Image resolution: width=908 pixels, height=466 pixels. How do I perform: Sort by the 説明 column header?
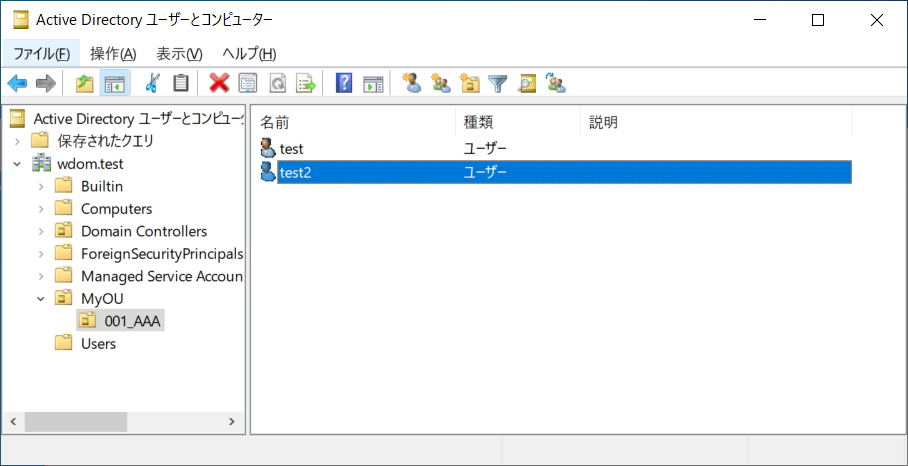(x=716, y=122)
